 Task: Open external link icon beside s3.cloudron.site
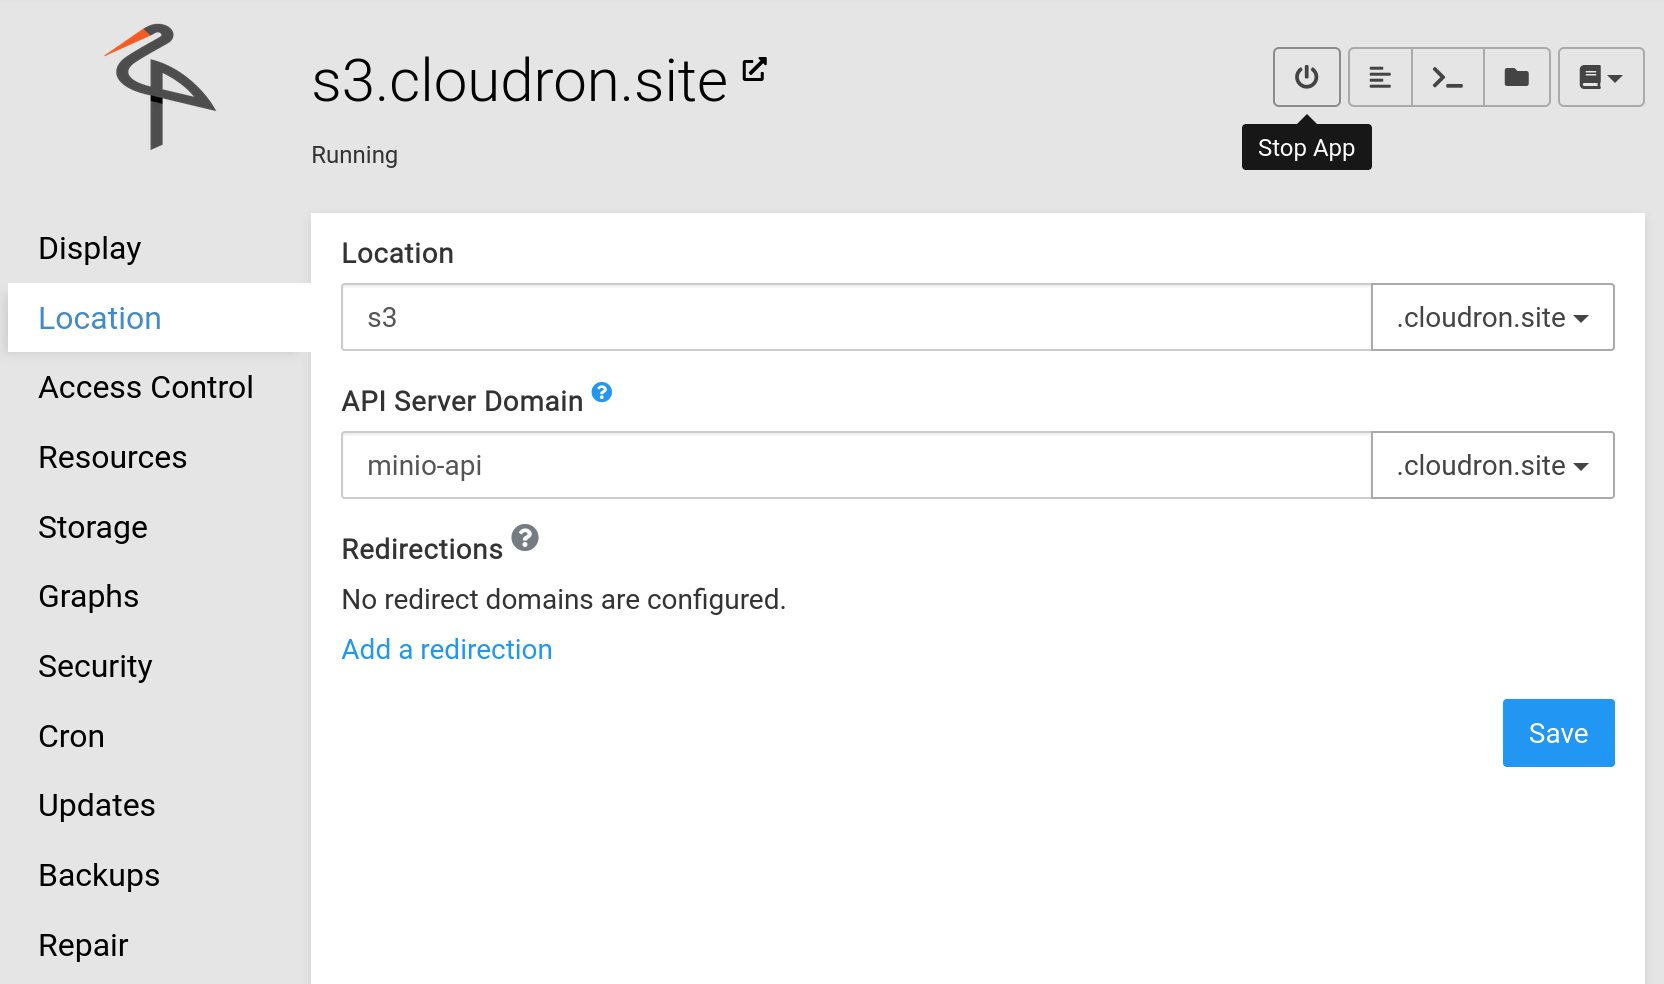coord(754,70)
